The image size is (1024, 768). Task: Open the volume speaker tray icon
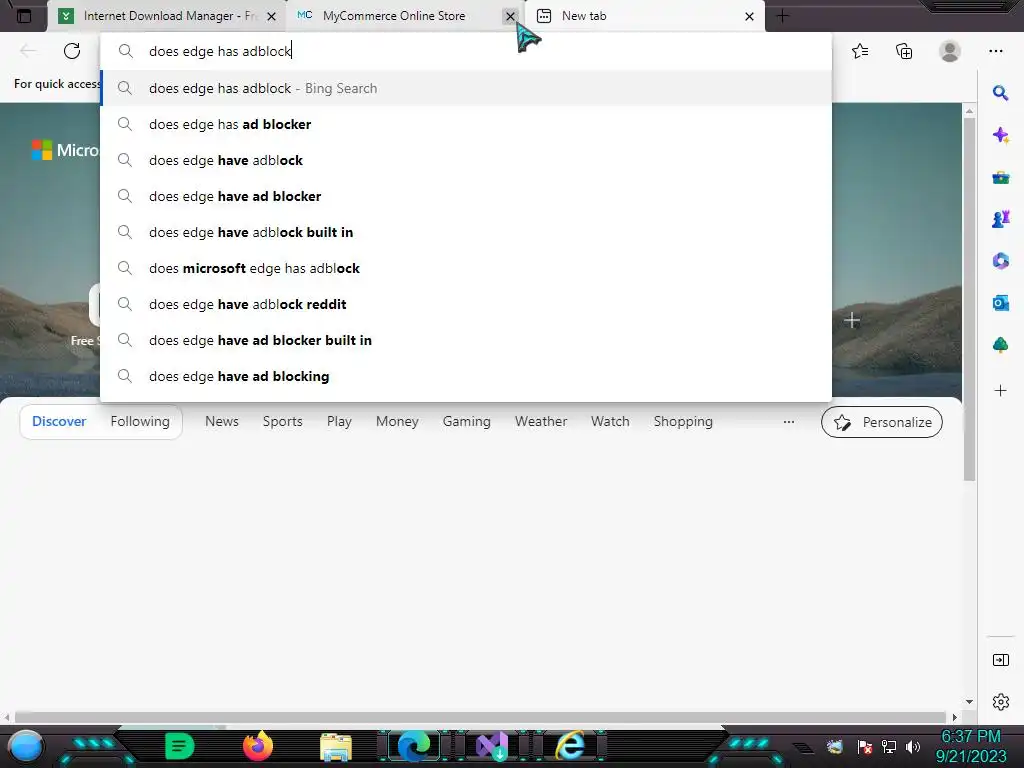[912, 746]
